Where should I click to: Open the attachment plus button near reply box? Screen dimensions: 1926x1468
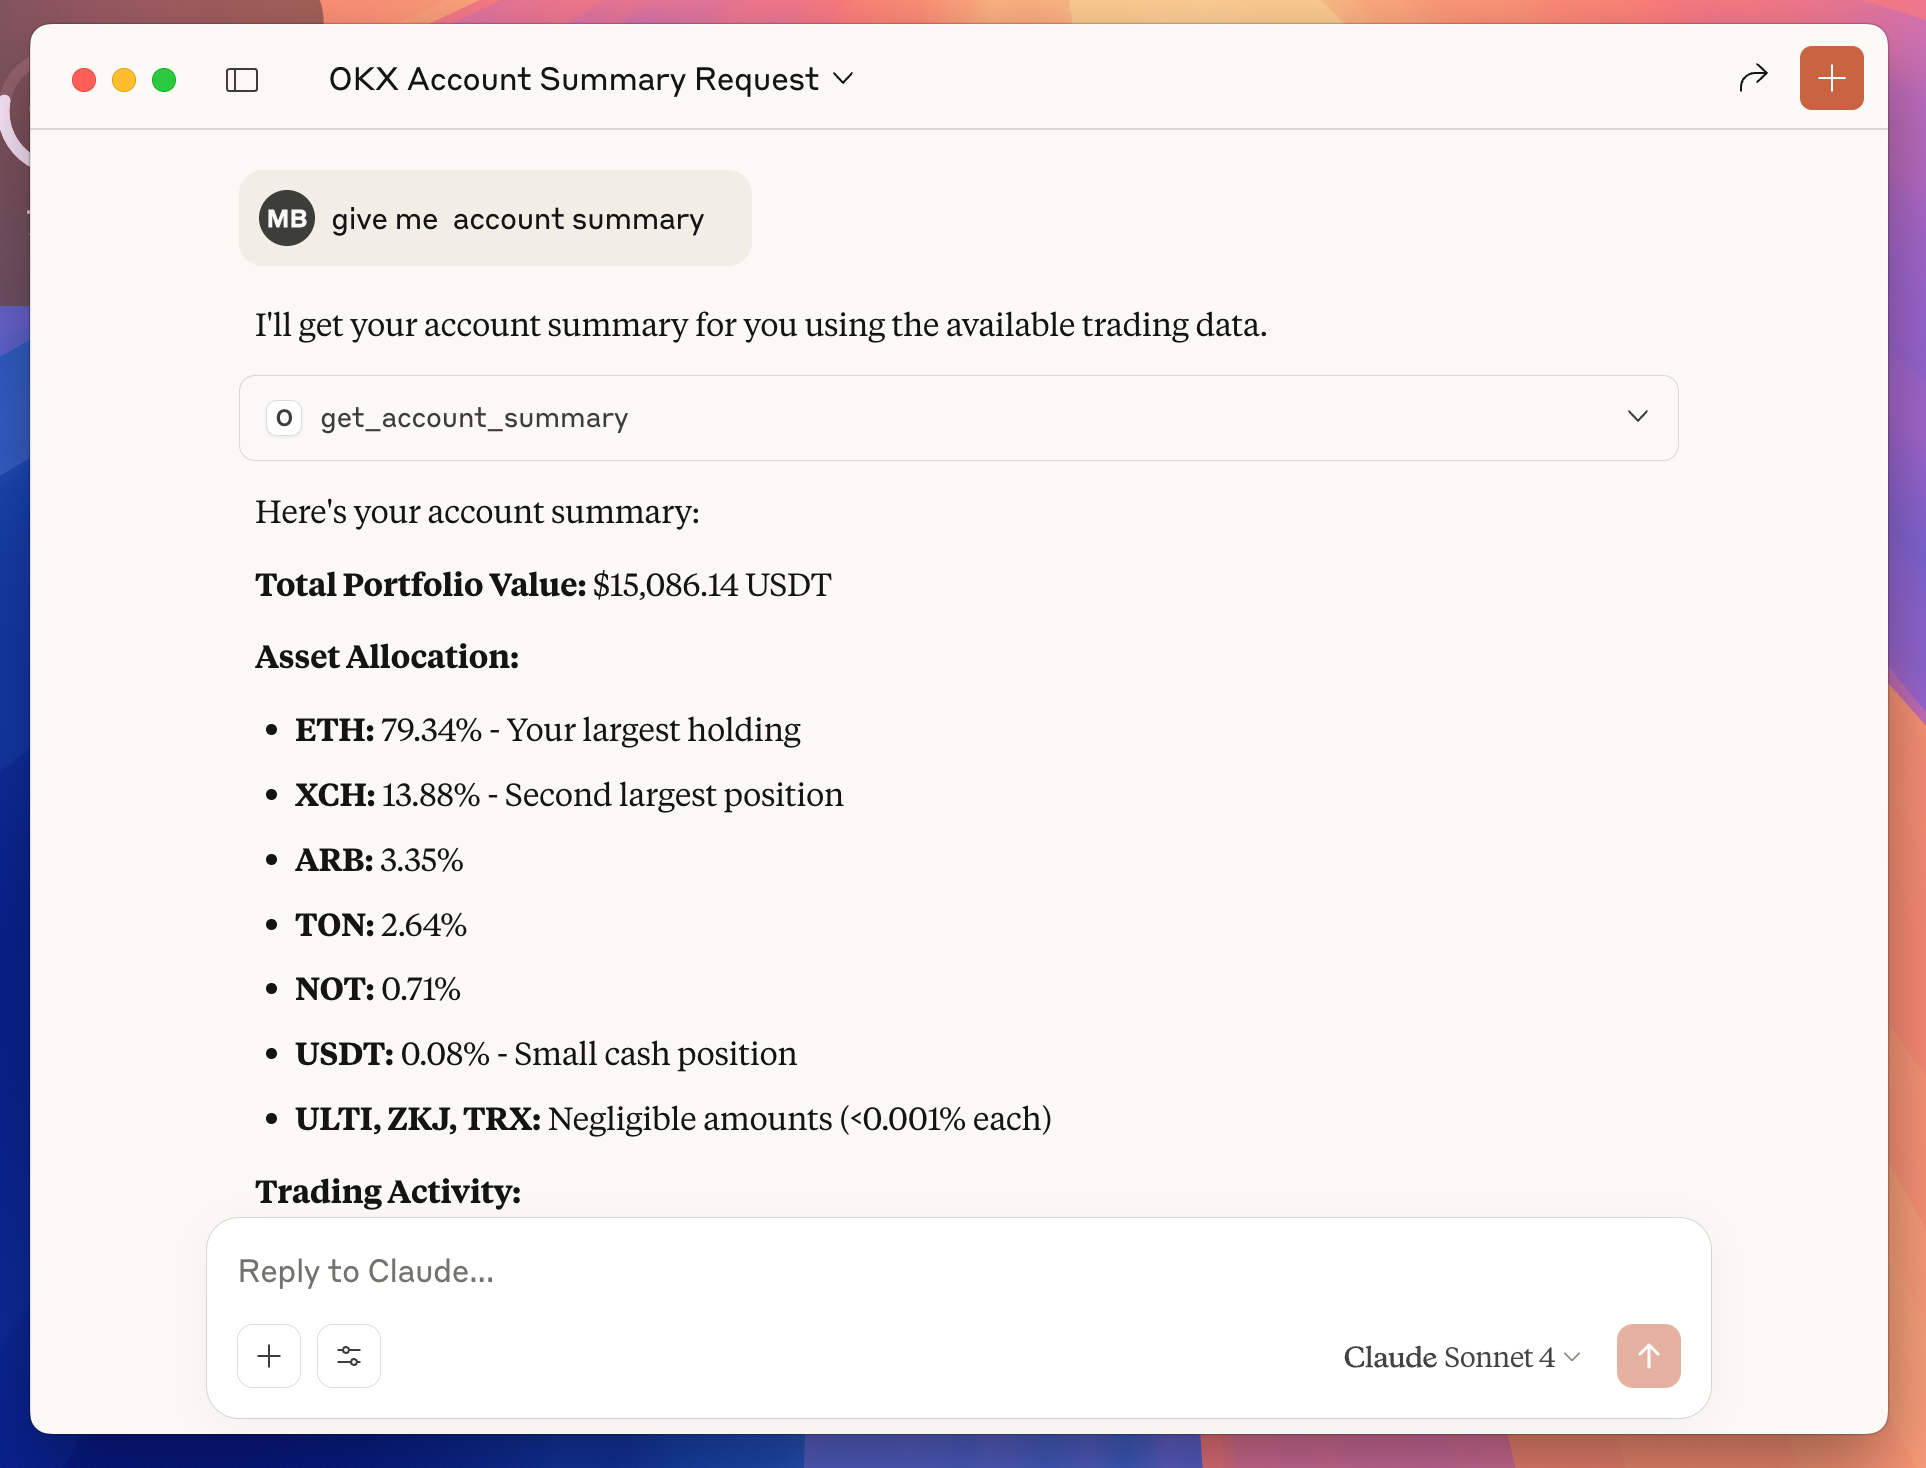[x=269, y=1356]
